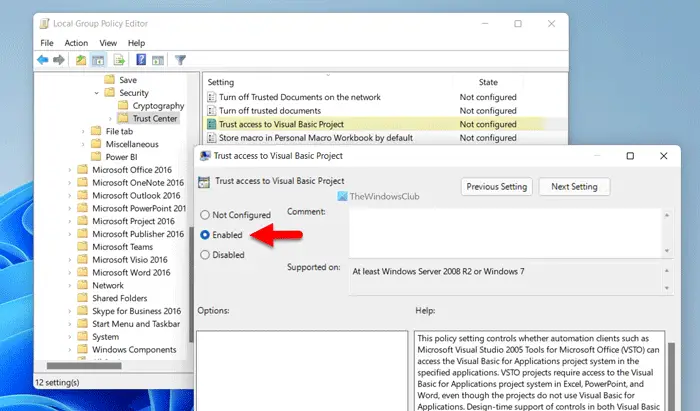
Task: Click the Save folder icon in tree
Action: 109,79
